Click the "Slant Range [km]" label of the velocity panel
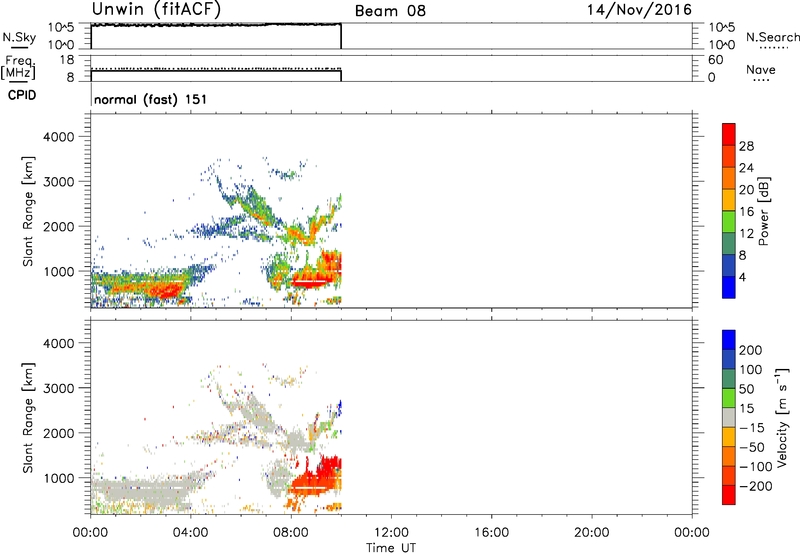 point(28,418)
